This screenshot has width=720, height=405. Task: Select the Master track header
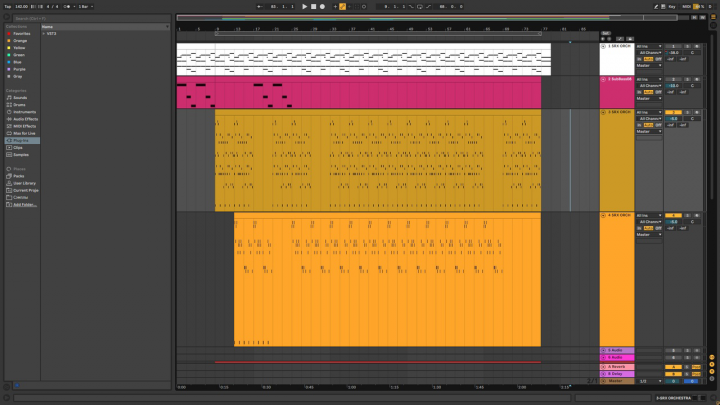click(617, 381)
